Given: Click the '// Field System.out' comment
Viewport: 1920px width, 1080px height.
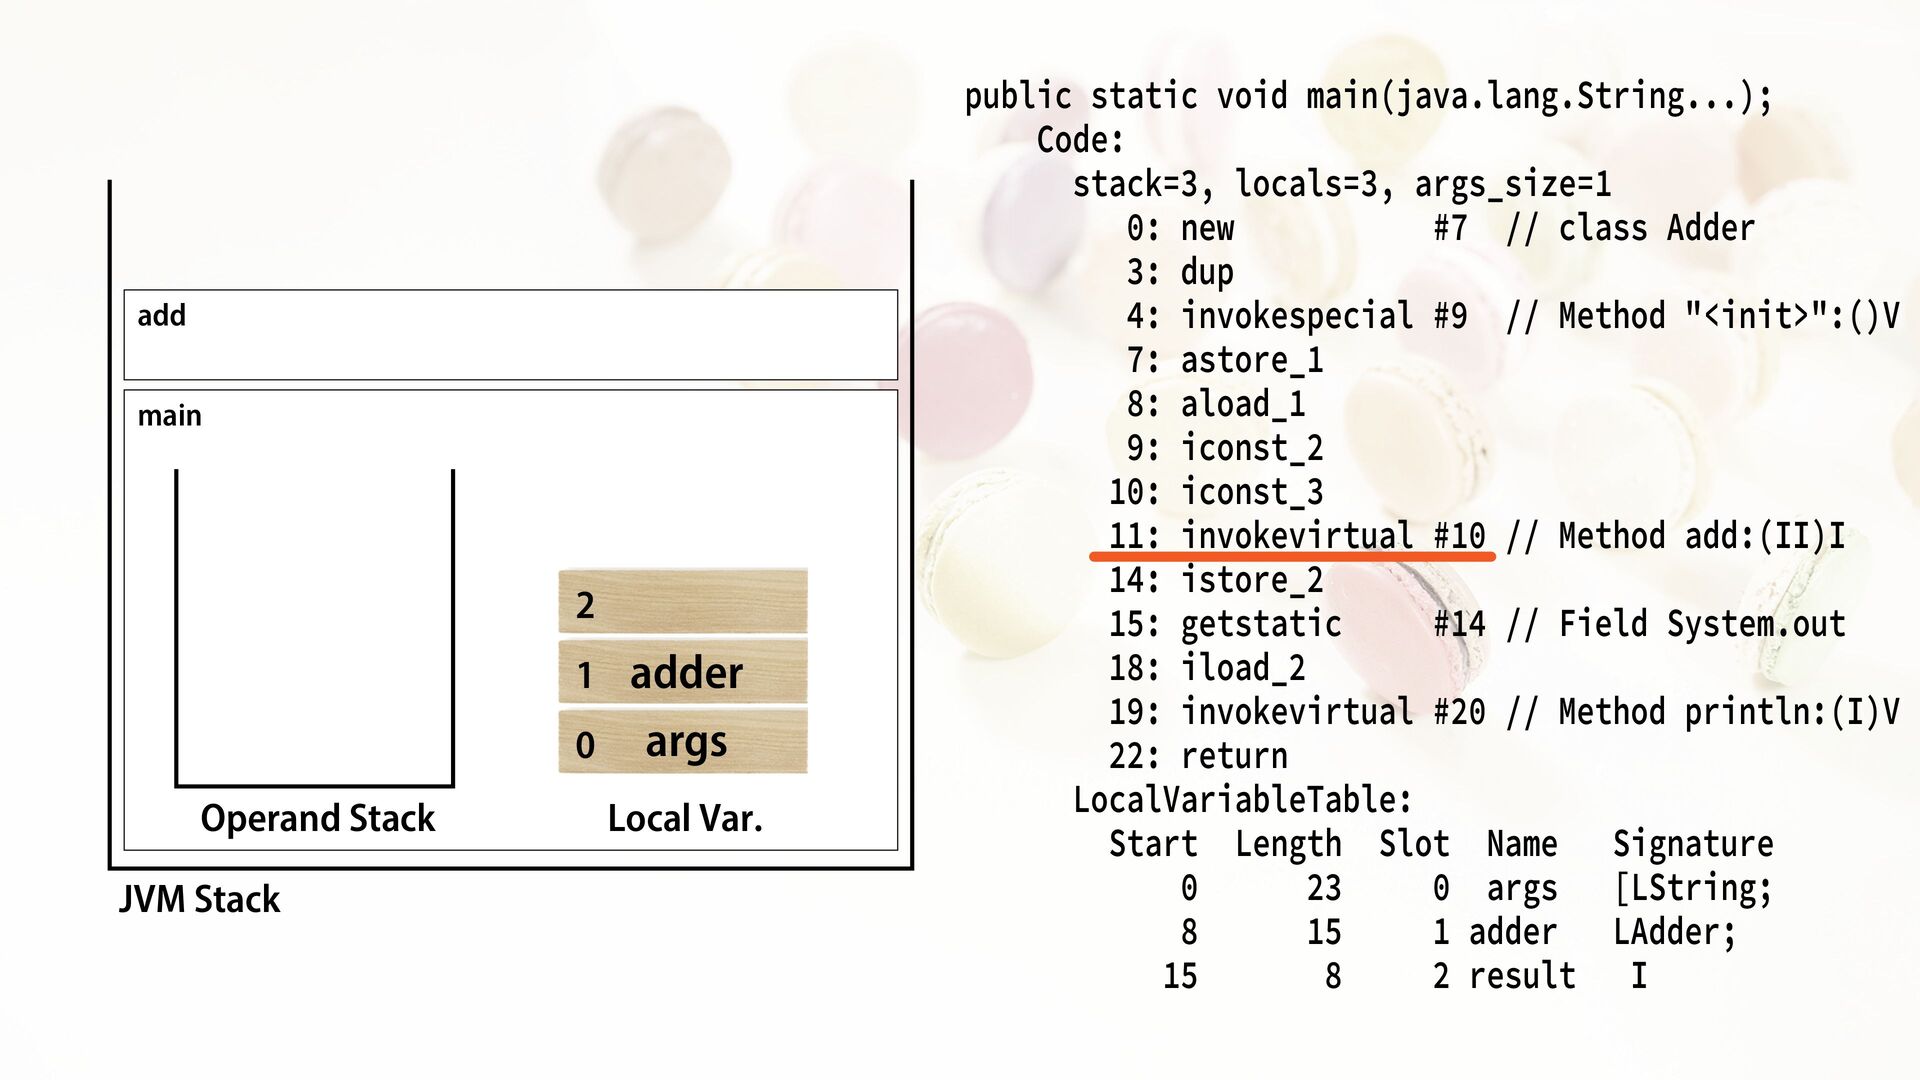Looking at the screenshot, I should (1674, 625).
